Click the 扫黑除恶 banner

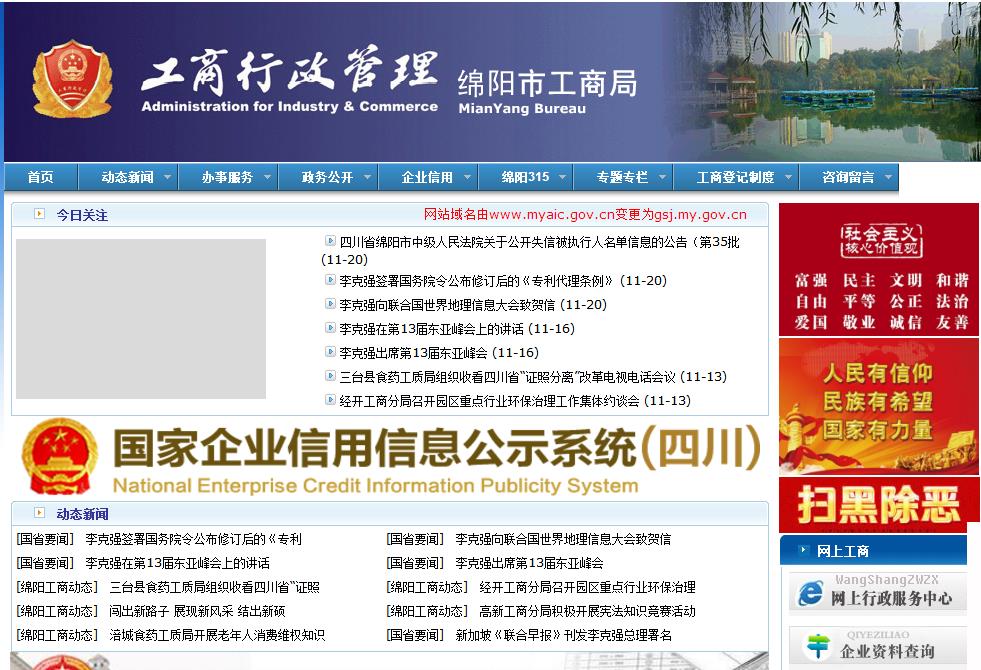pyautogui.click(x=878, y=506)
